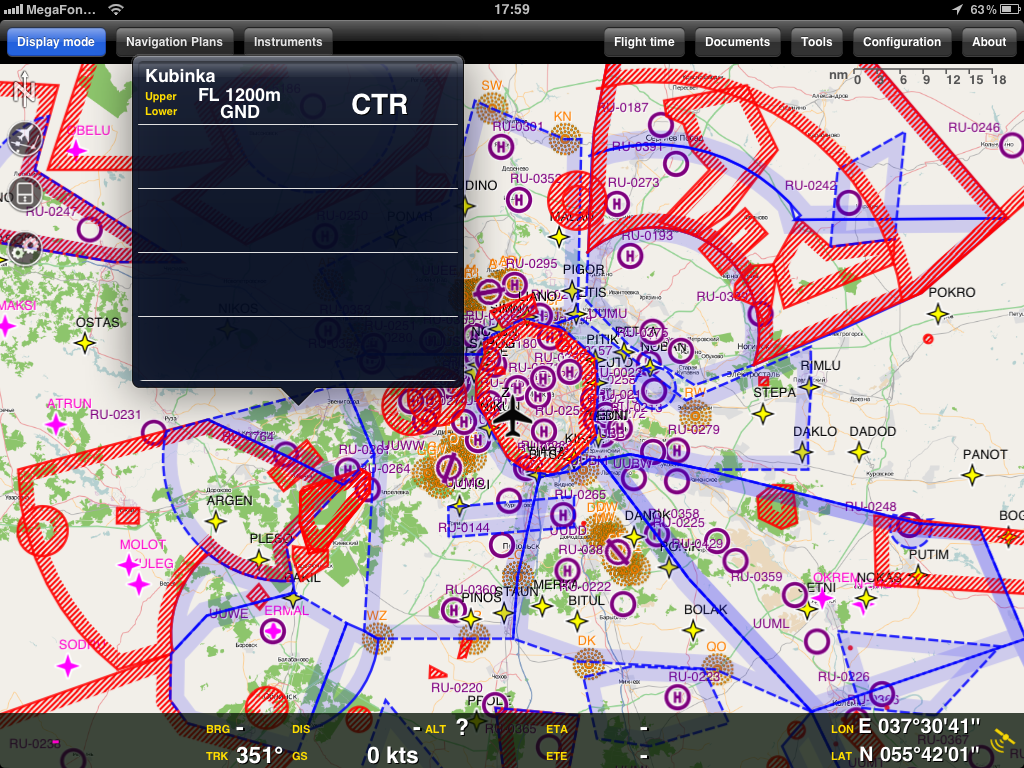
Task: Tap the orange QO beacon symbol
Action: coord(716,666)
